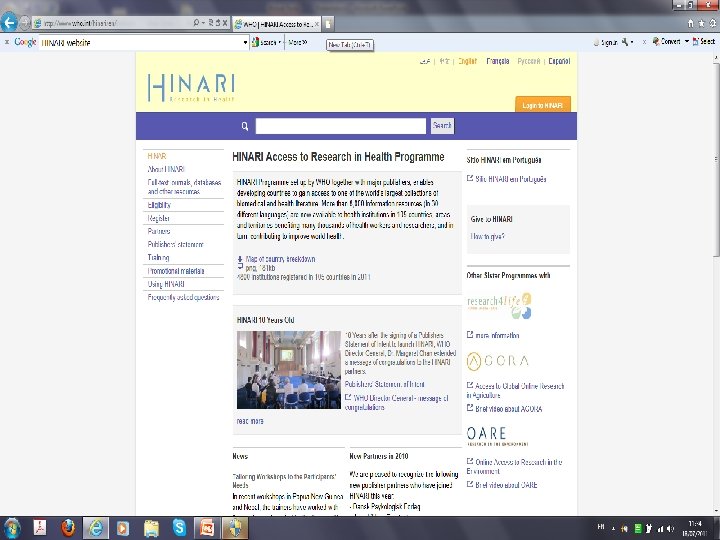Open Promotional materials sidebar link

click(x=176, y=271)
